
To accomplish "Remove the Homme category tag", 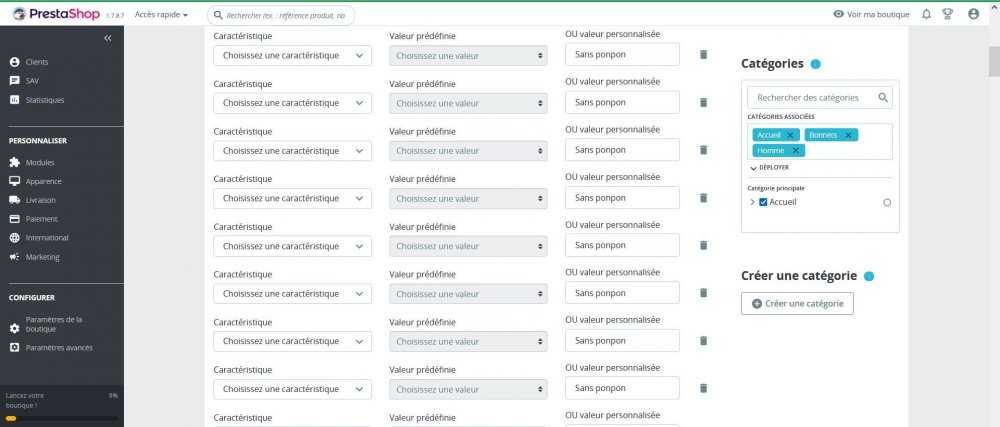I will (796, 150).
